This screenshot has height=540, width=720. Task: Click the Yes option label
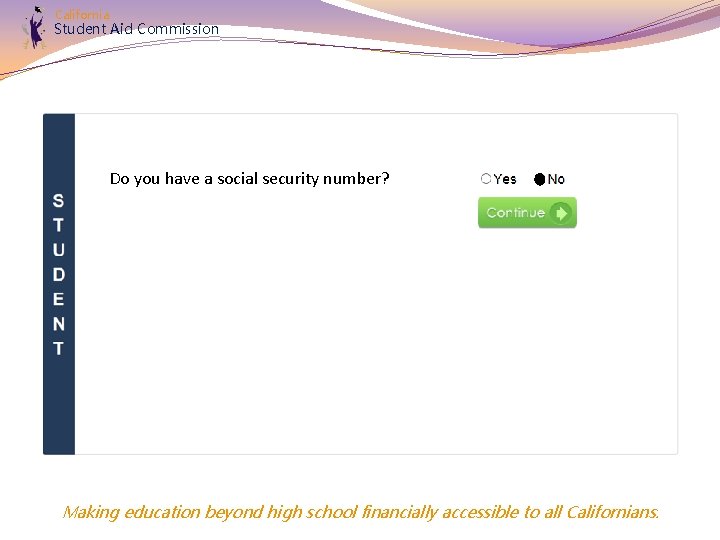(505, 179)
